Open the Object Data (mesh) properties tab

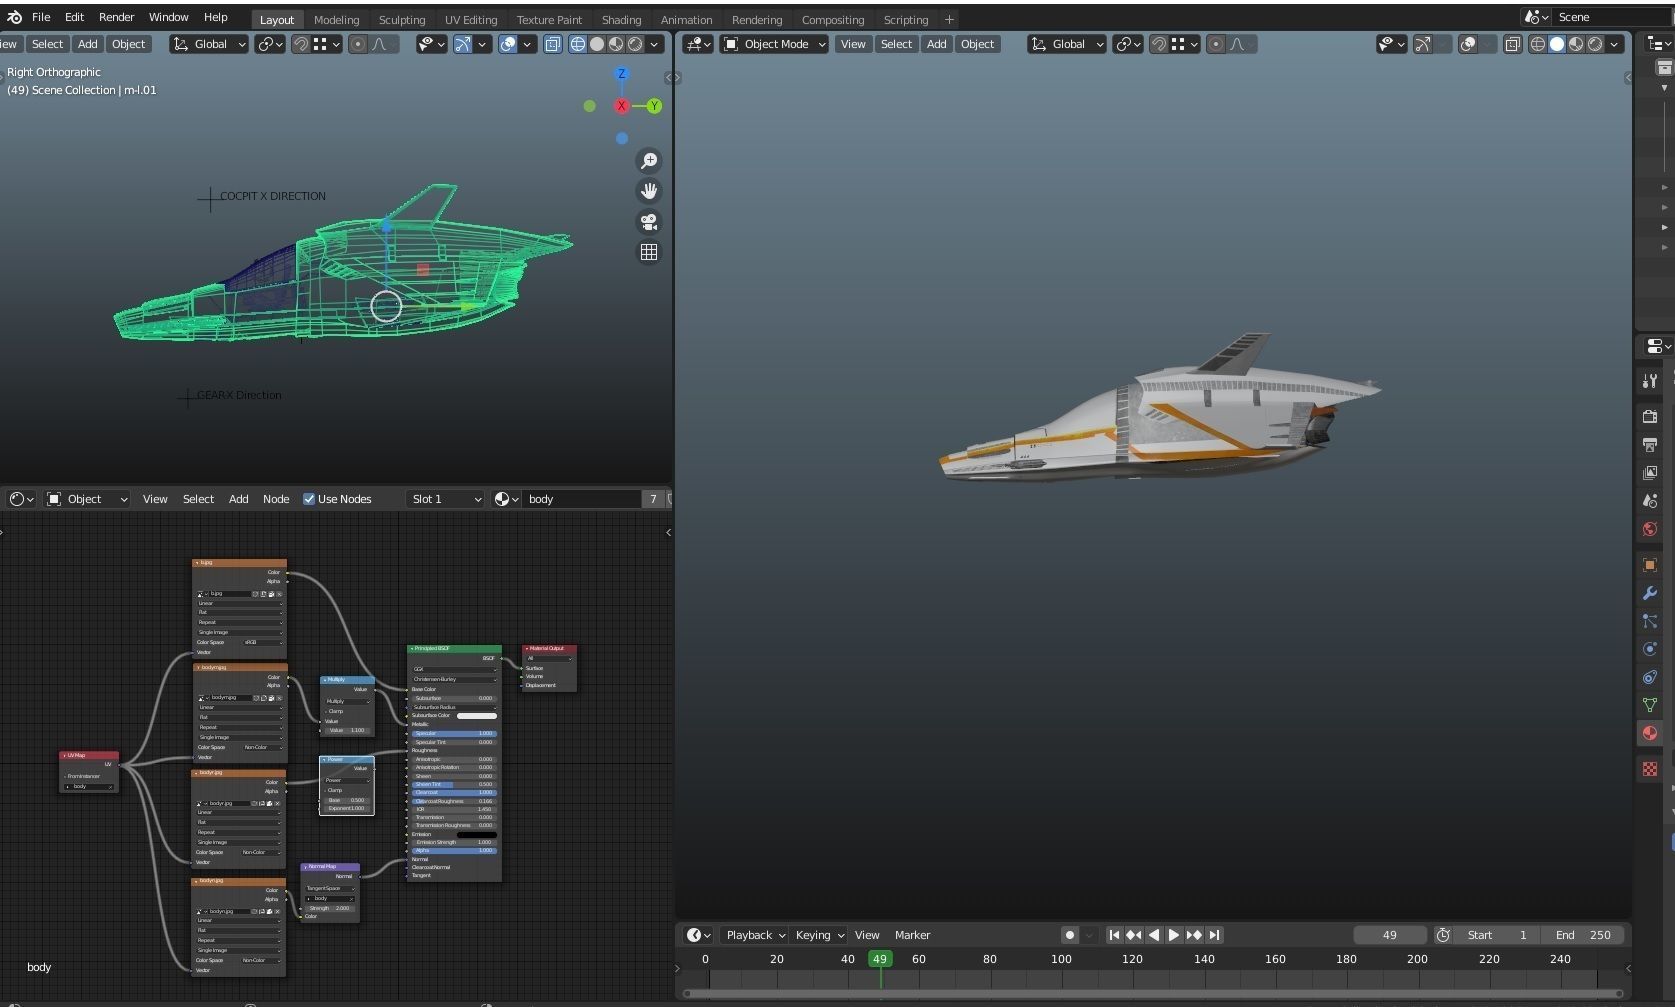tap(1650, 705)
